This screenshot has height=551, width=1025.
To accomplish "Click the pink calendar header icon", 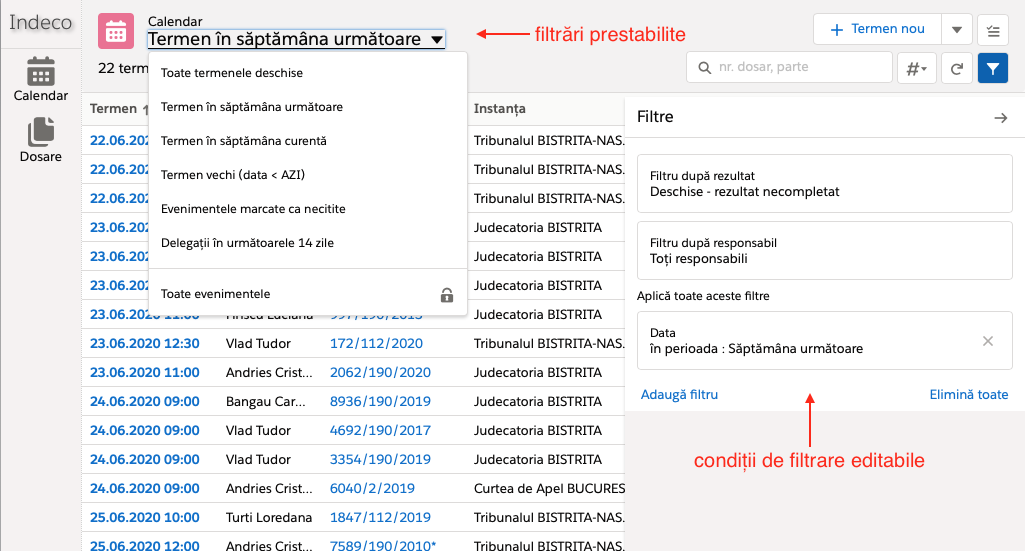I will click(x=116, y=31).
